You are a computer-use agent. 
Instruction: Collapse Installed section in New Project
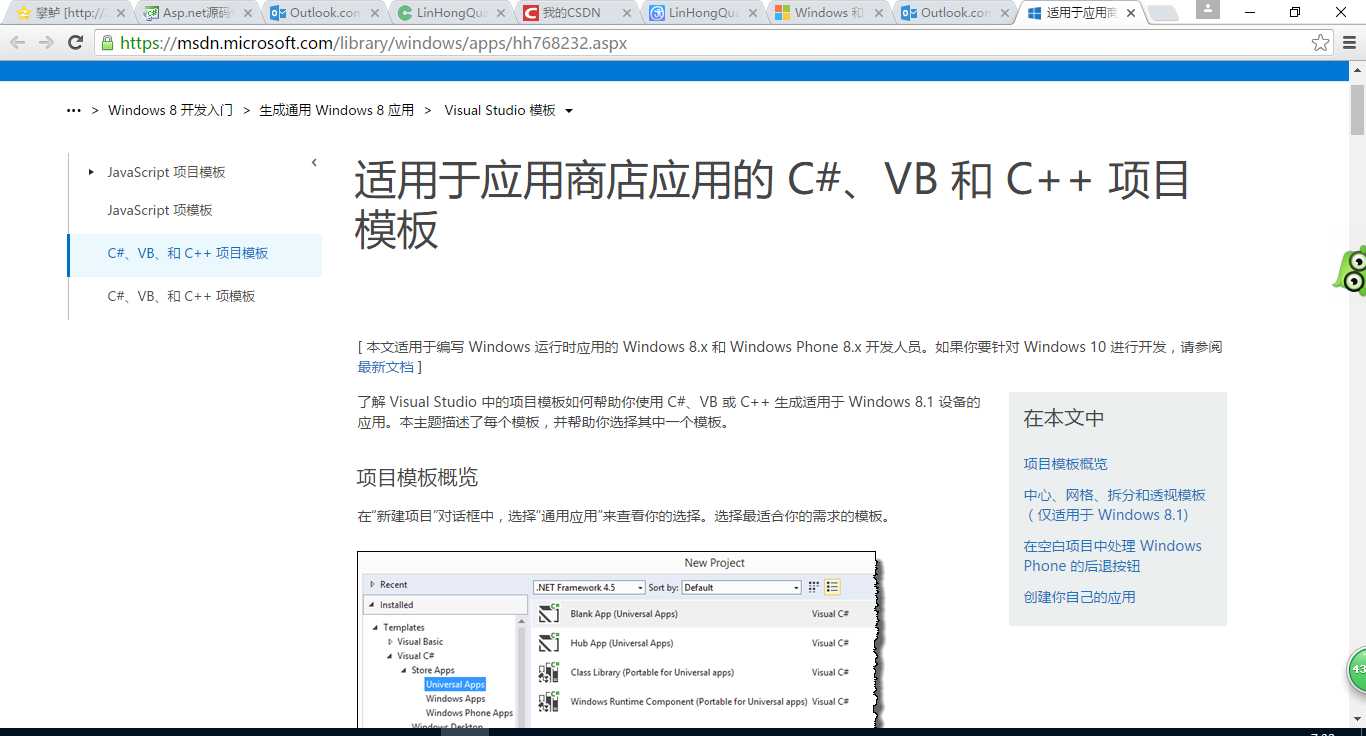pos(372,605)
